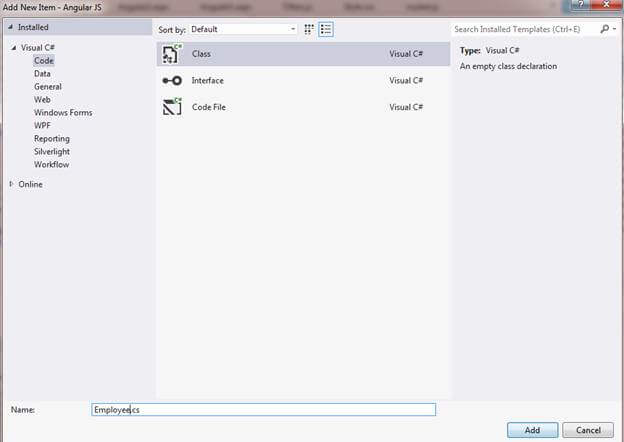Click the Installed header label
Screen dimensions: 624x442
click(x=33, y=27)
